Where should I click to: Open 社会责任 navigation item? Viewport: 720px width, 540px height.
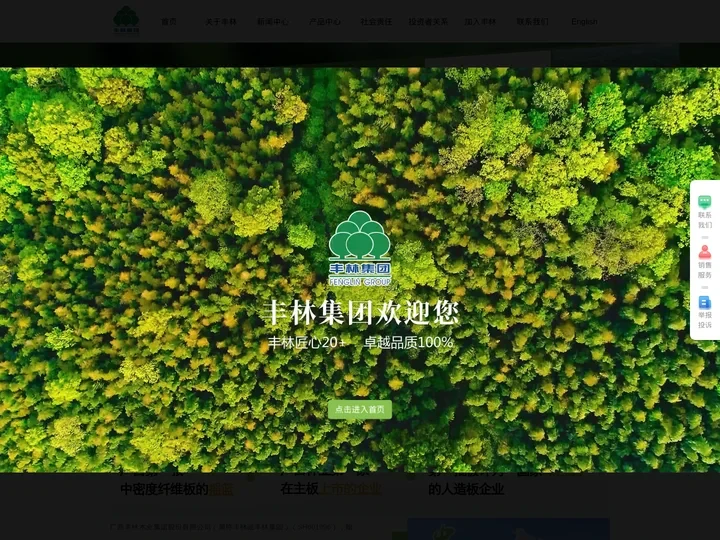click(376, 22)
